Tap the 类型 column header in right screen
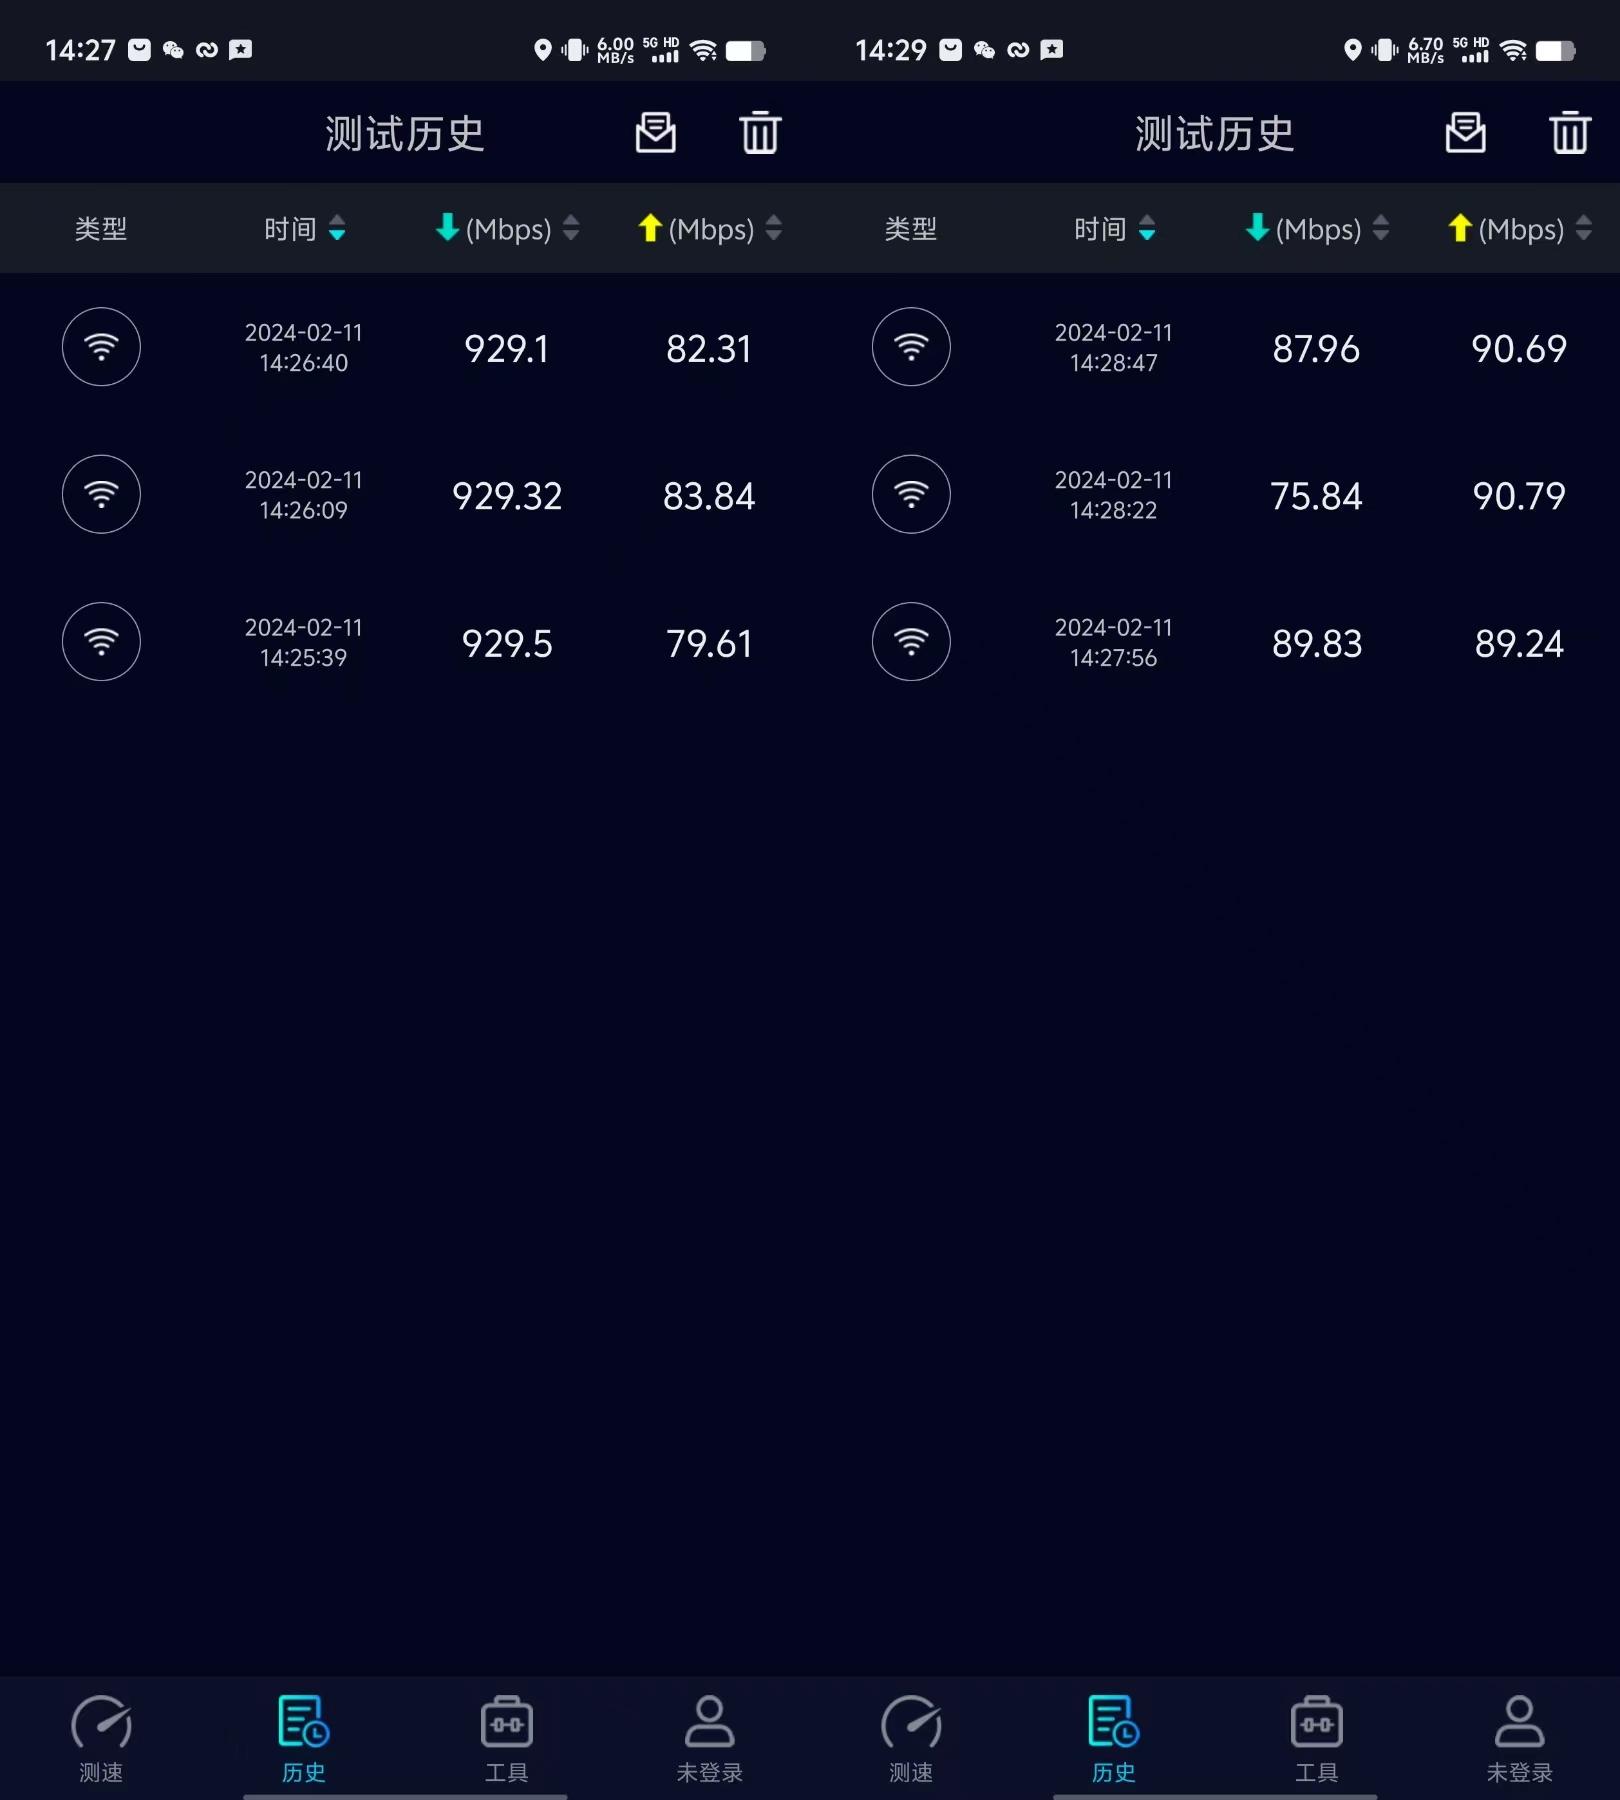The height and width of the screenshot is (1800, 1620). [x=911, y=229]
